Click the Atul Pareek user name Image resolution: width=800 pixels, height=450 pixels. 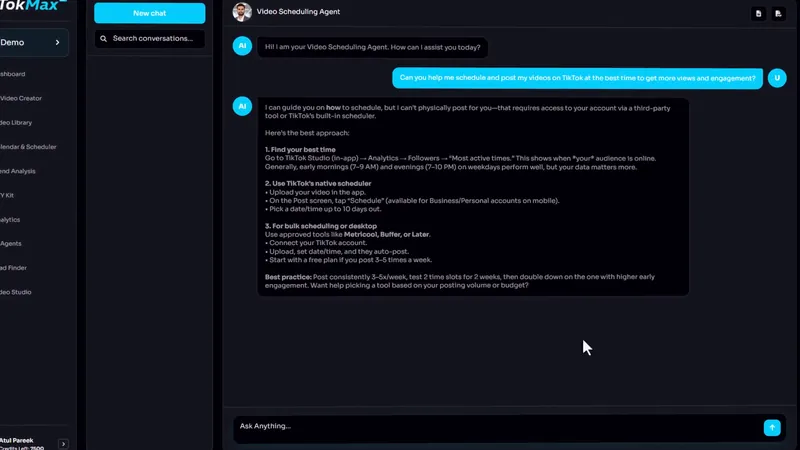[x=16, y=440]
